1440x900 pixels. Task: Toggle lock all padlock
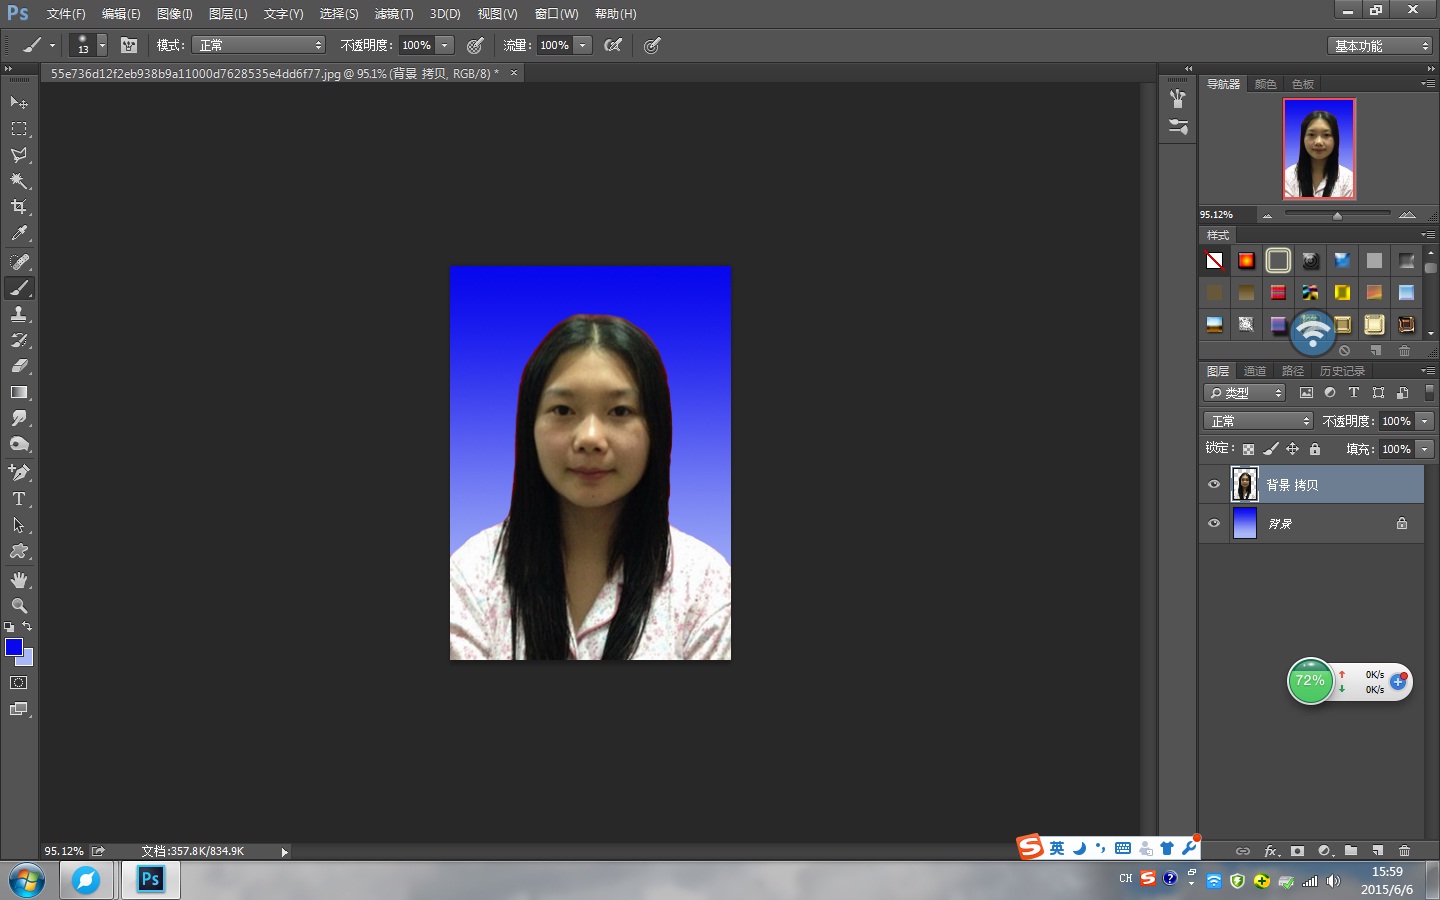[1315, 449]
